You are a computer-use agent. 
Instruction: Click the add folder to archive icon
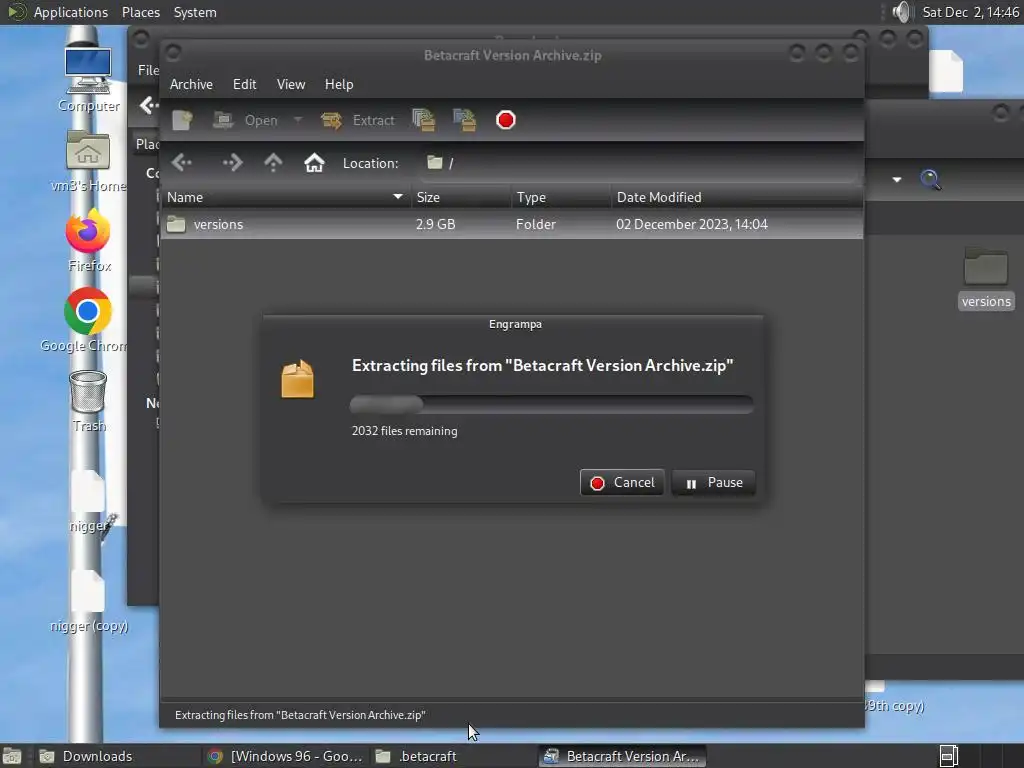point(464,120)
